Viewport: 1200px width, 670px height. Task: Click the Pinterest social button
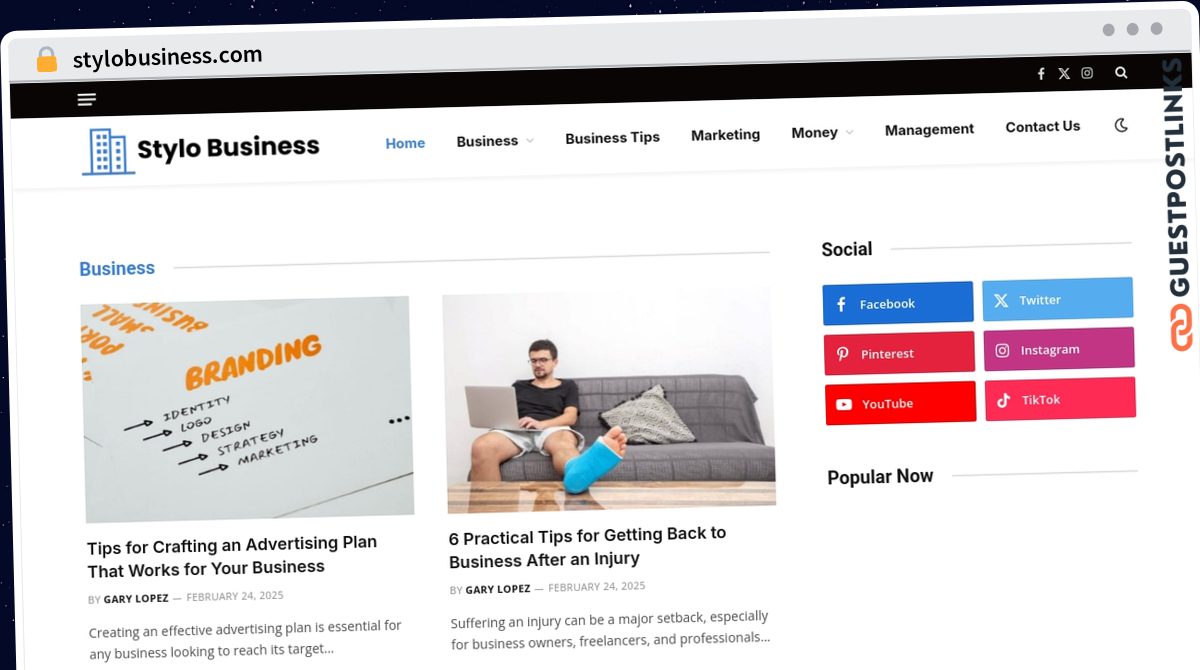click(x=899, y=353)
